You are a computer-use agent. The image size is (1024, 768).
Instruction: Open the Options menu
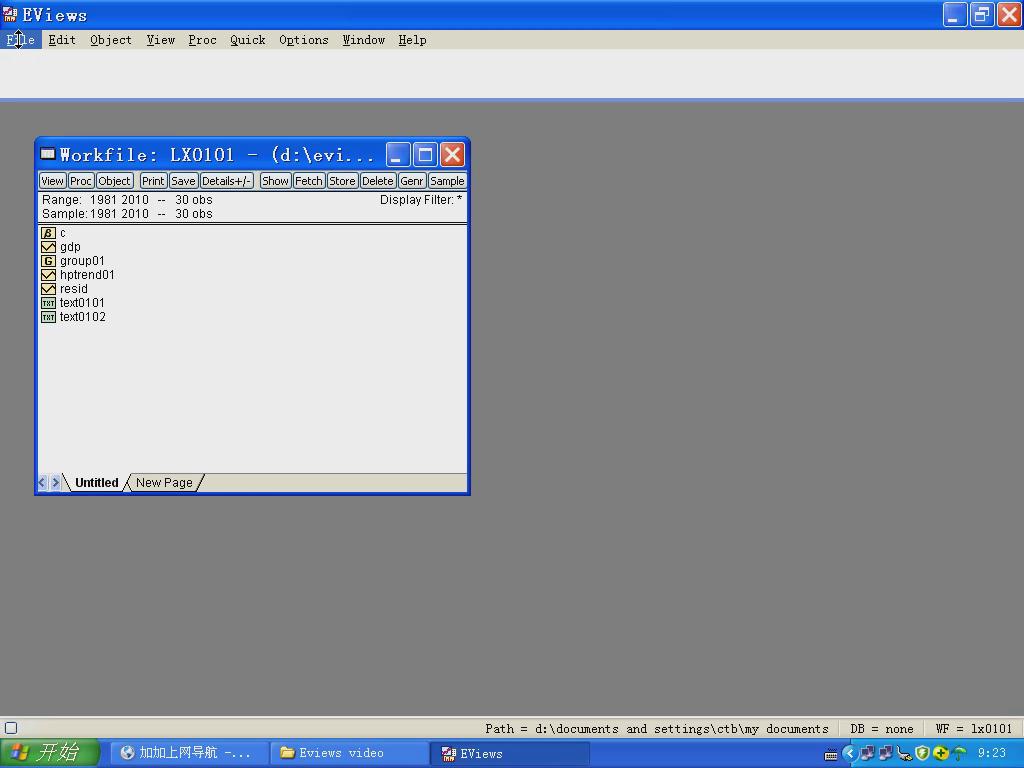(304, 40)
